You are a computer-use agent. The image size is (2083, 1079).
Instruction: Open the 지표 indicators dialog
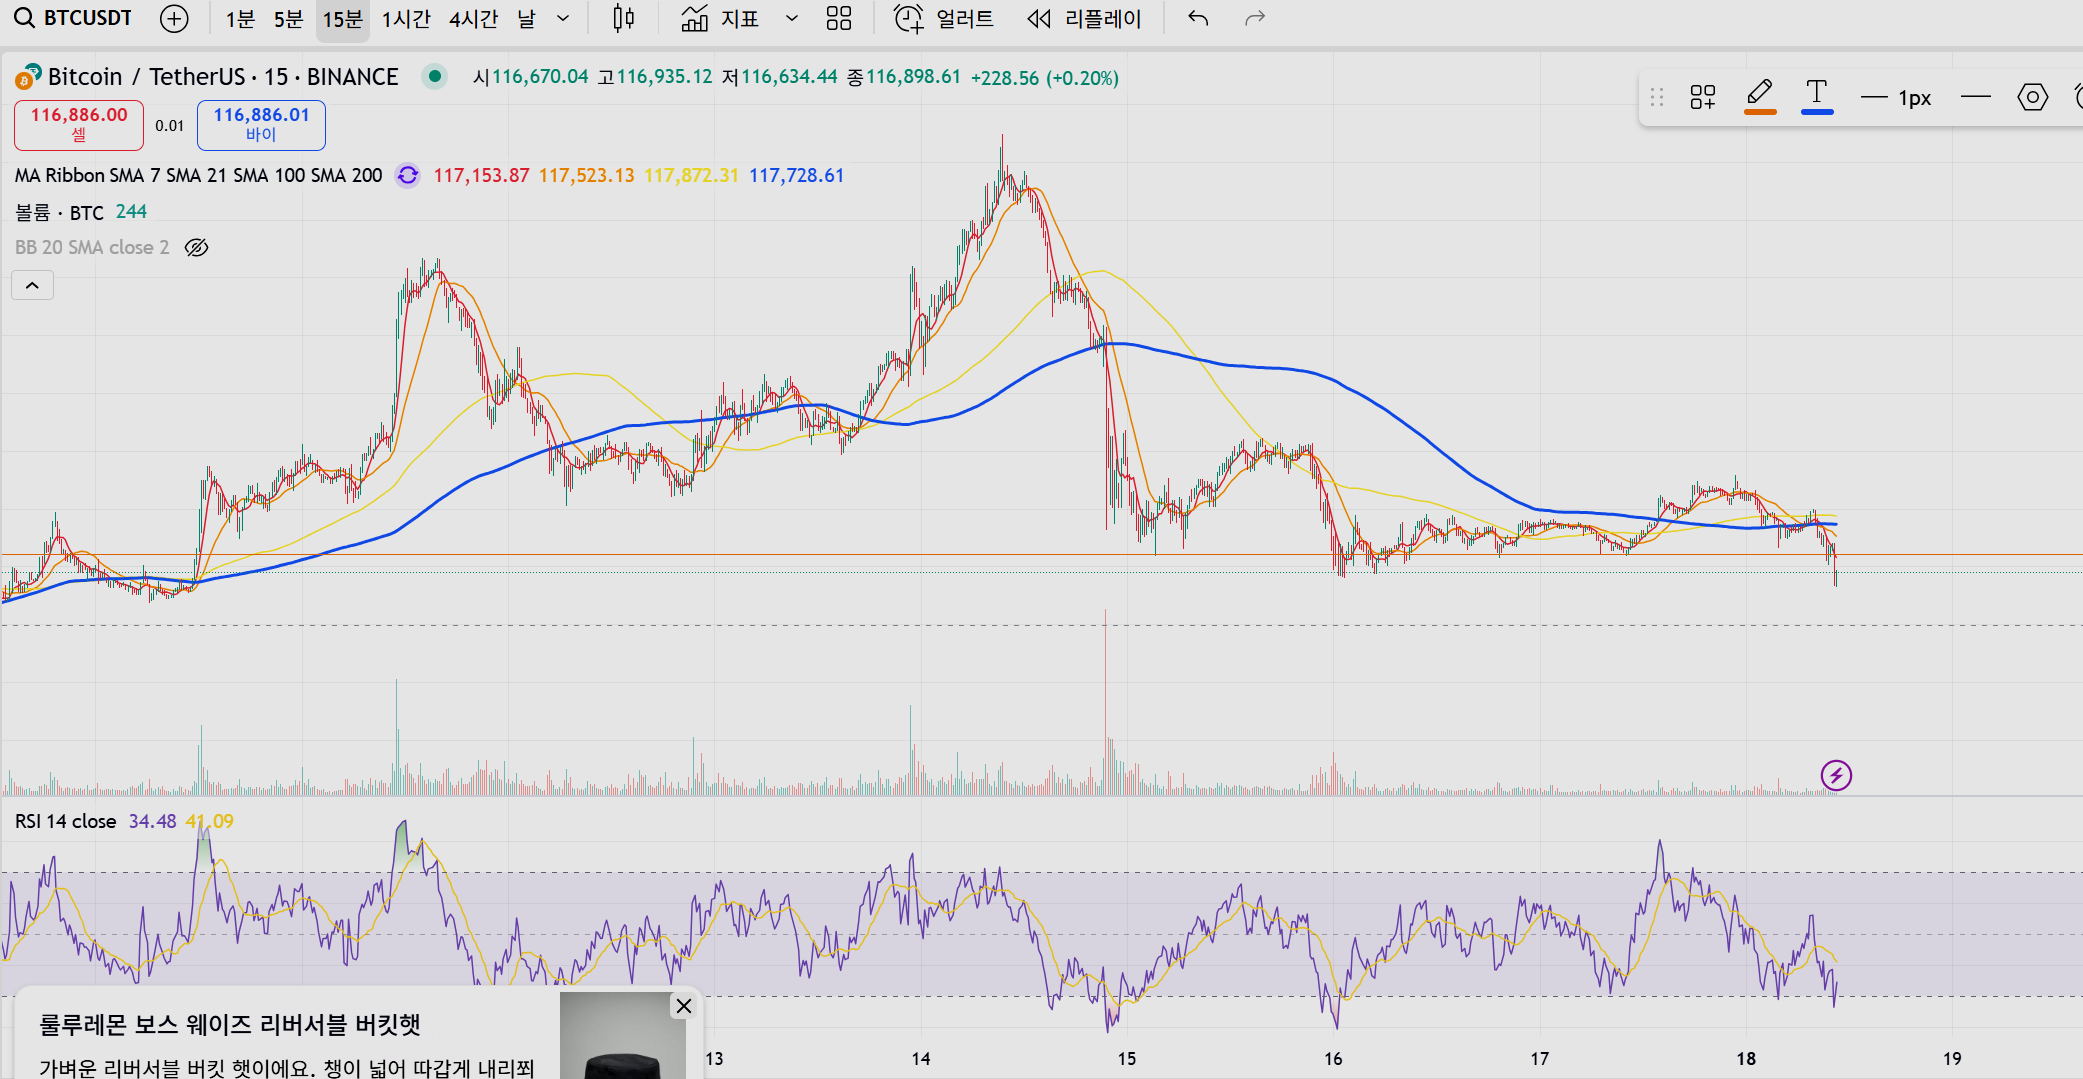(720, 19)
